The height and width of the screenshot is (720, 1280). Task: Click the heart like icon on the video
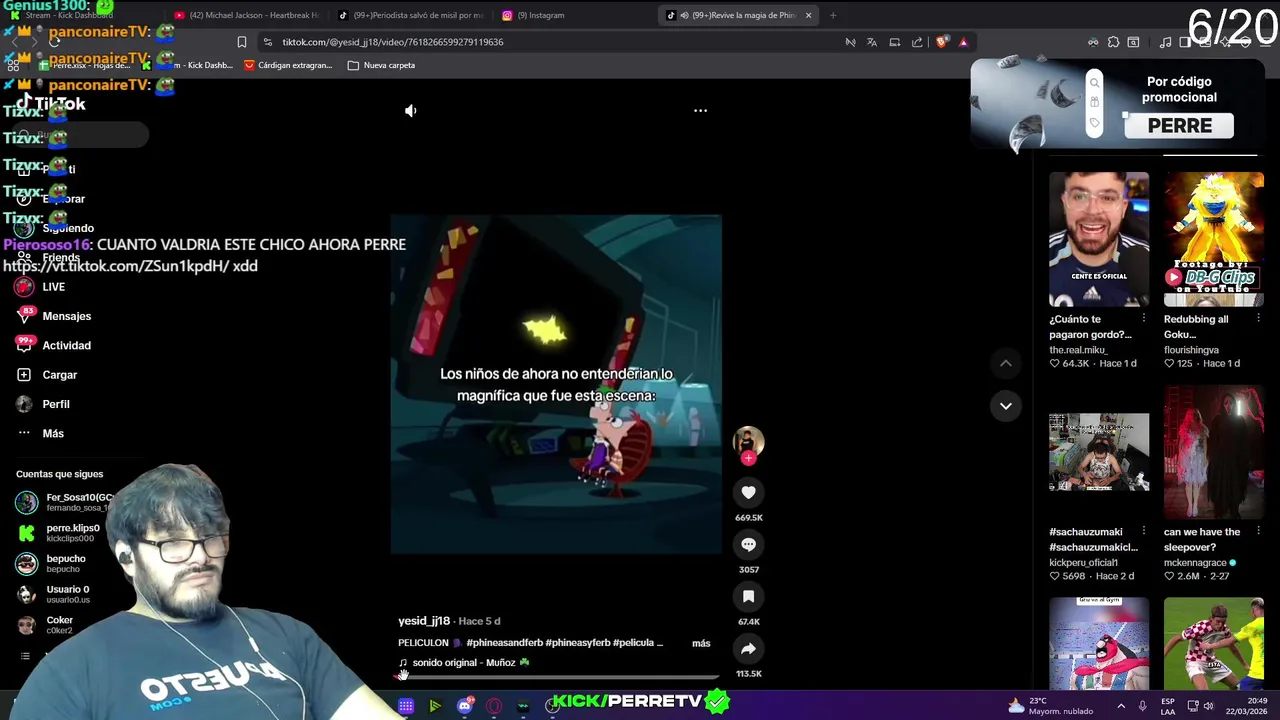[x=748, y=492]
